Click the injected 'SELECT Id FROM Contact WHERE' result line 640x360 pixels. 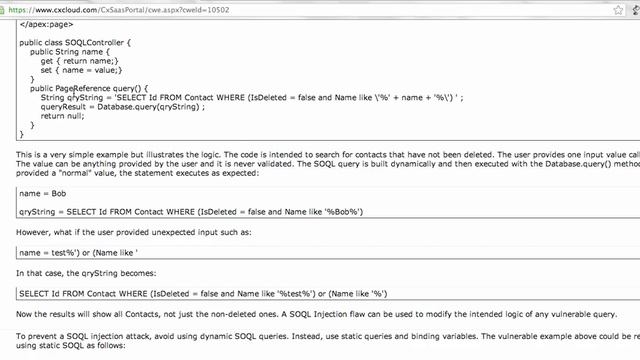(203, 293)
